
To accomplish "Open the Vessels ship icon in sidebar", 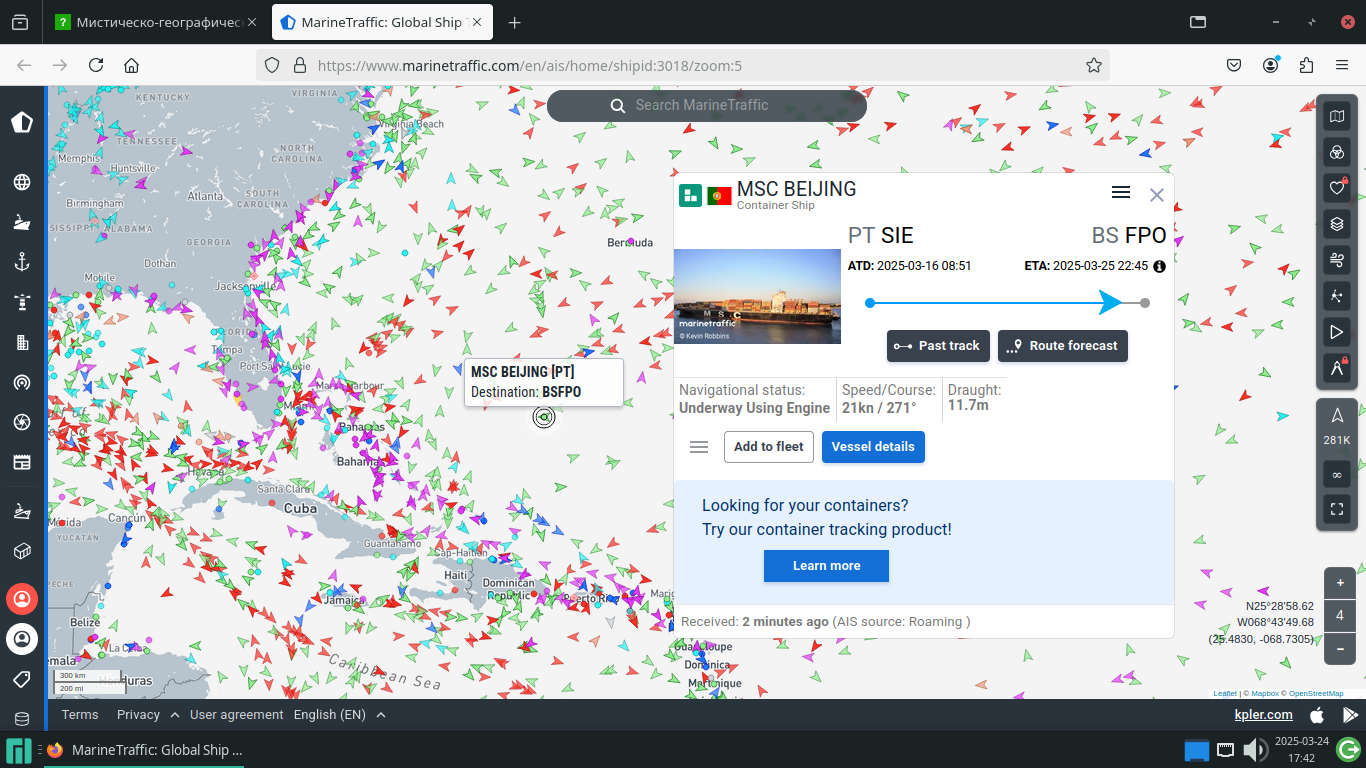I will tap(22, 222).
